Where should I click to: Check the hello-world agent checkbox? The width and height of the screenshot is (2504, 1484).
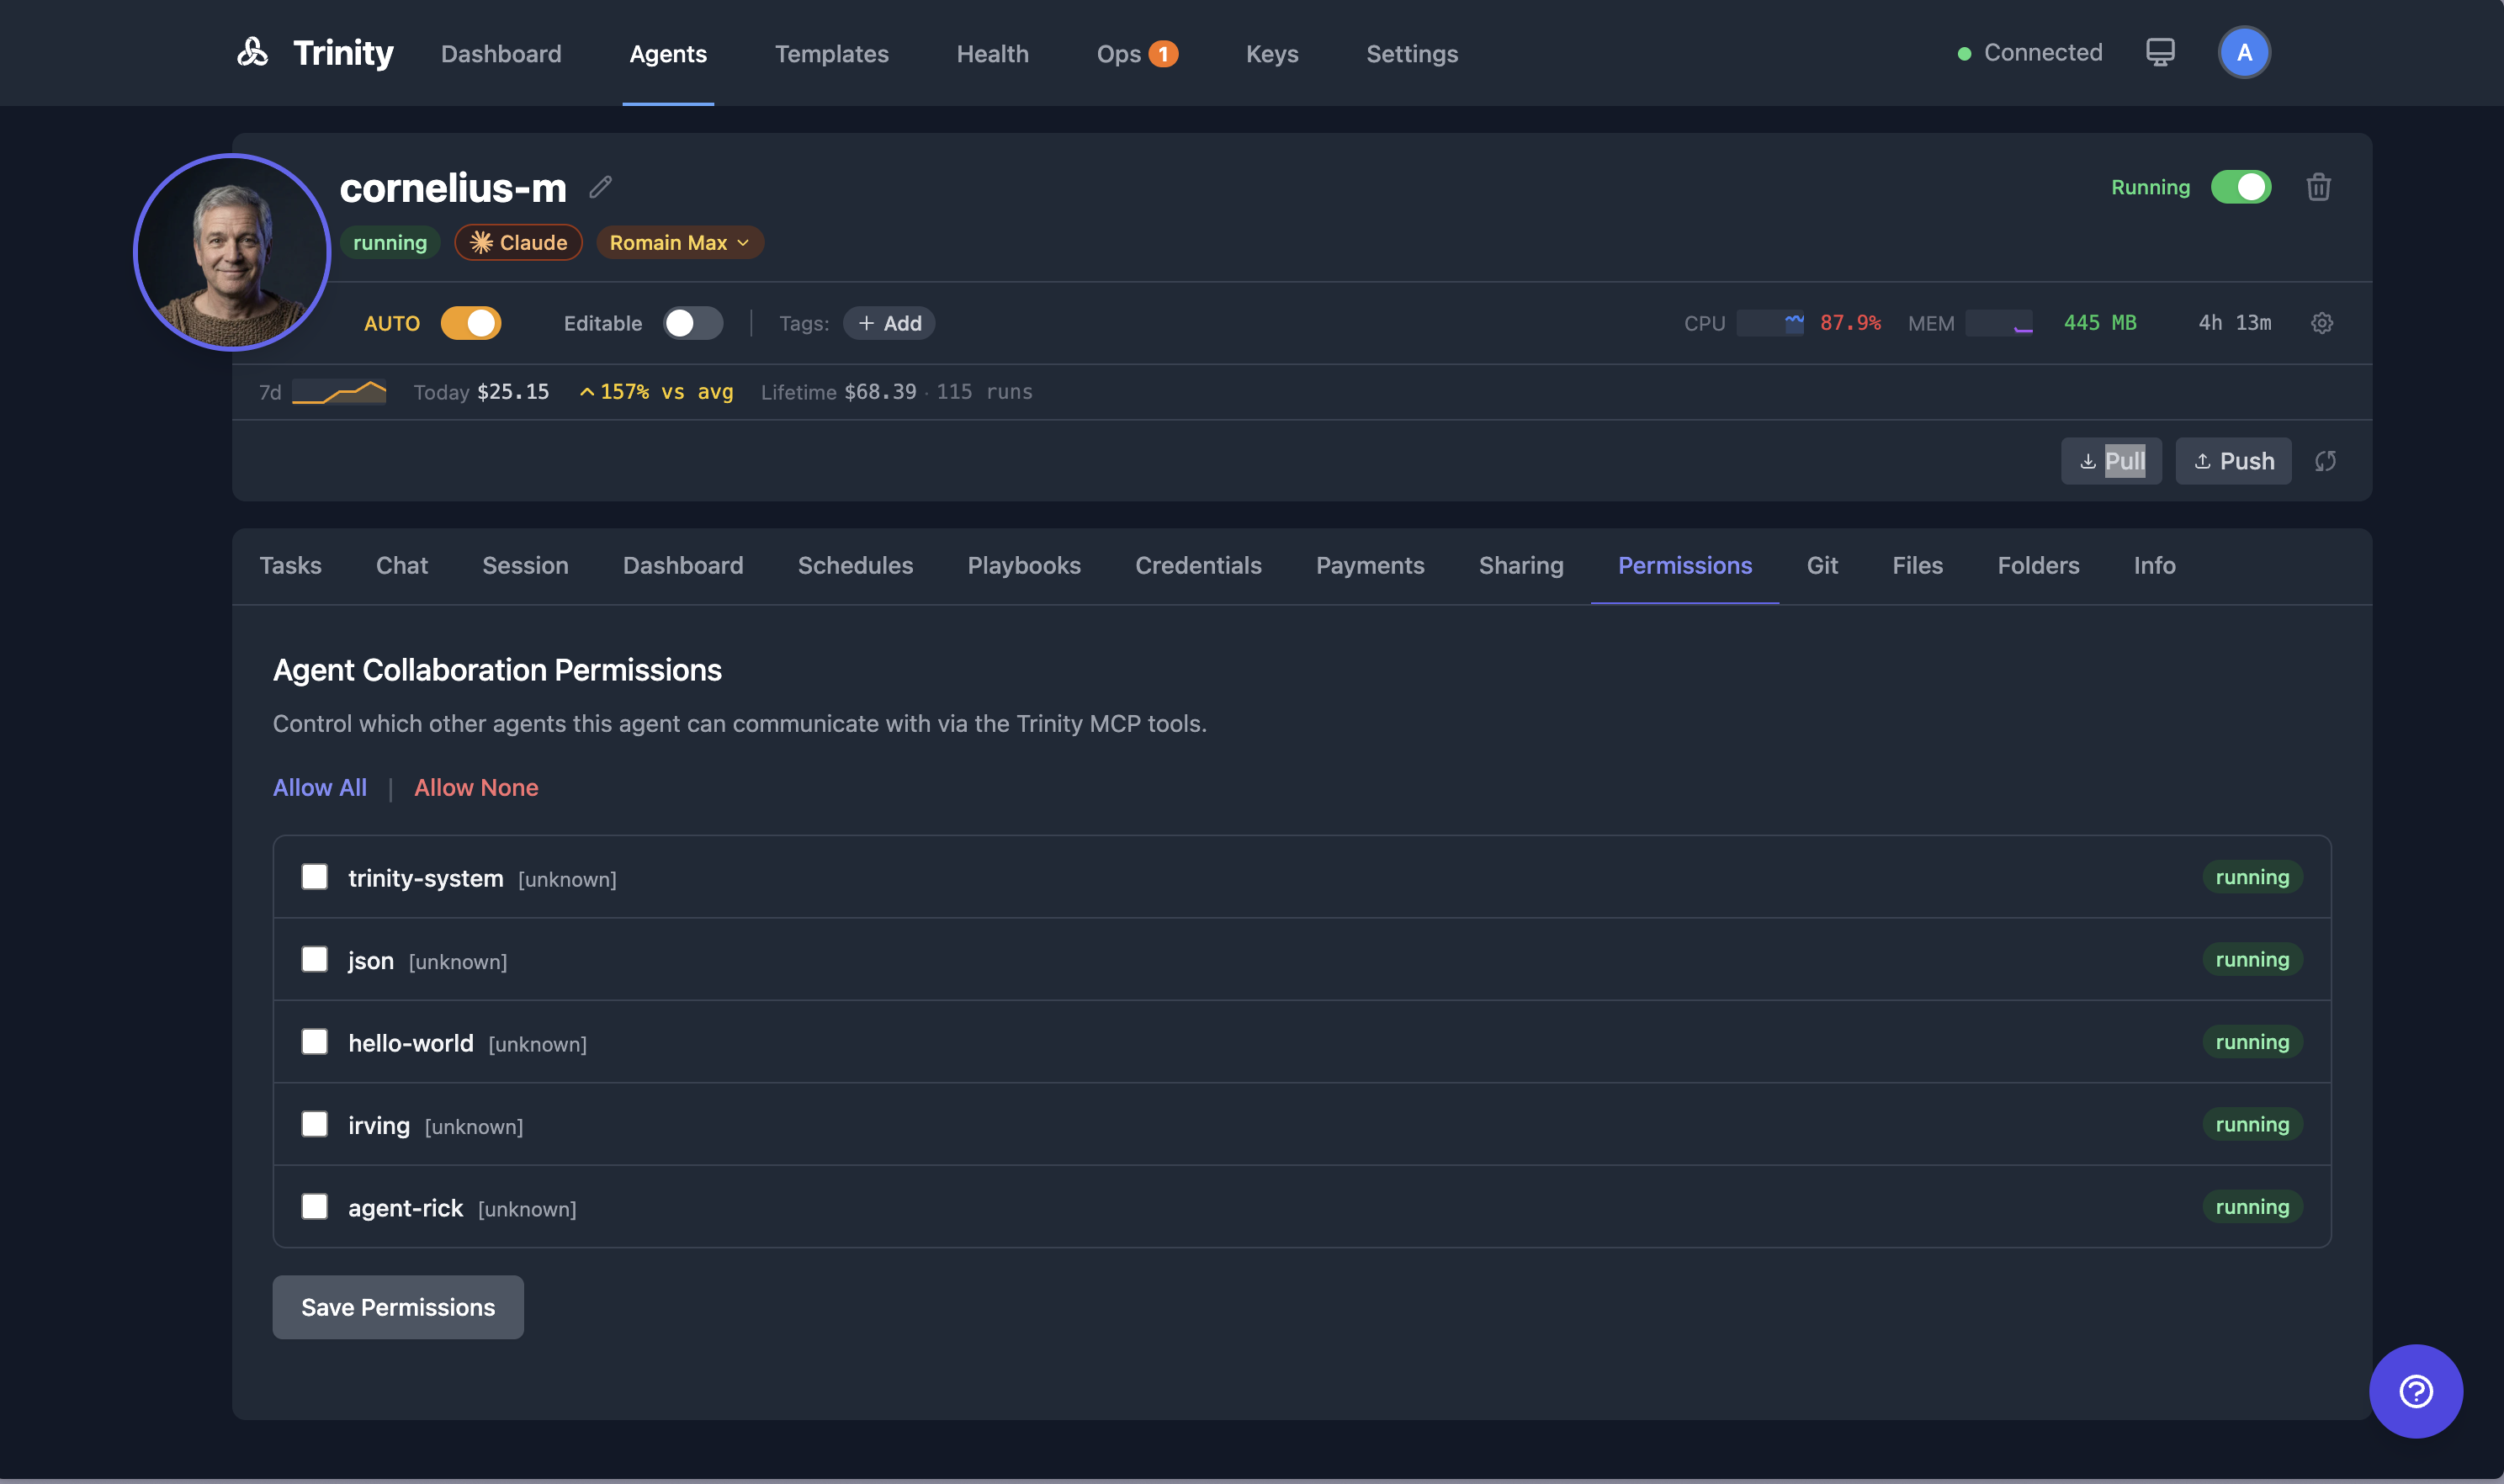click(x=314, y=1041)
